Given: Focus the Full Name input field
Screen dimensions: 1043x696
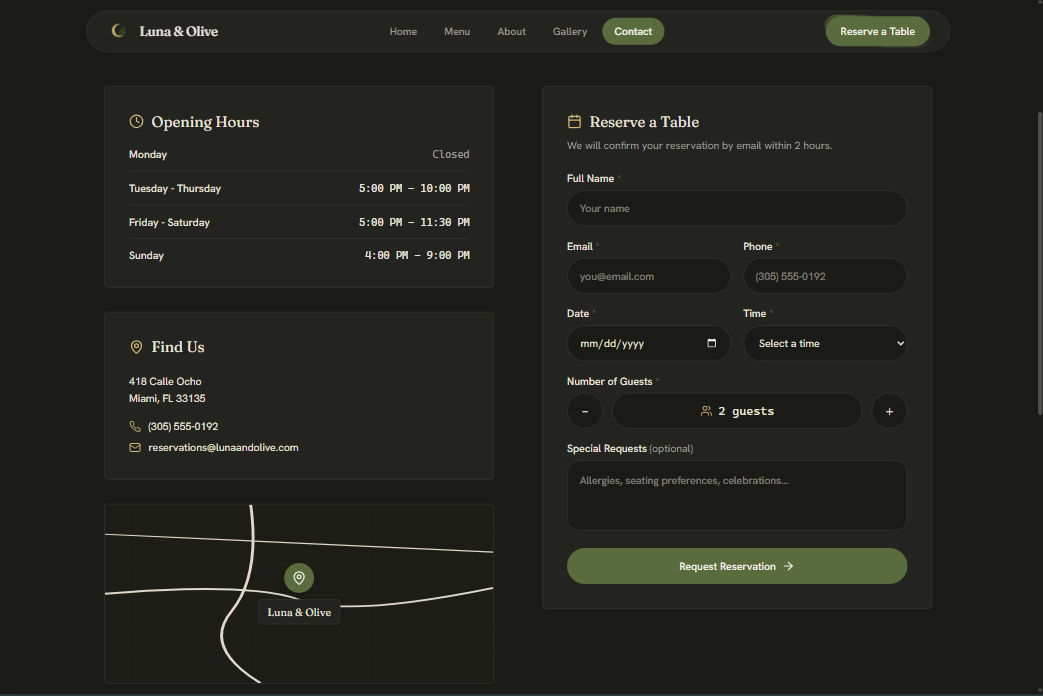Looking at the screenshot, I should tap(737, 208).
